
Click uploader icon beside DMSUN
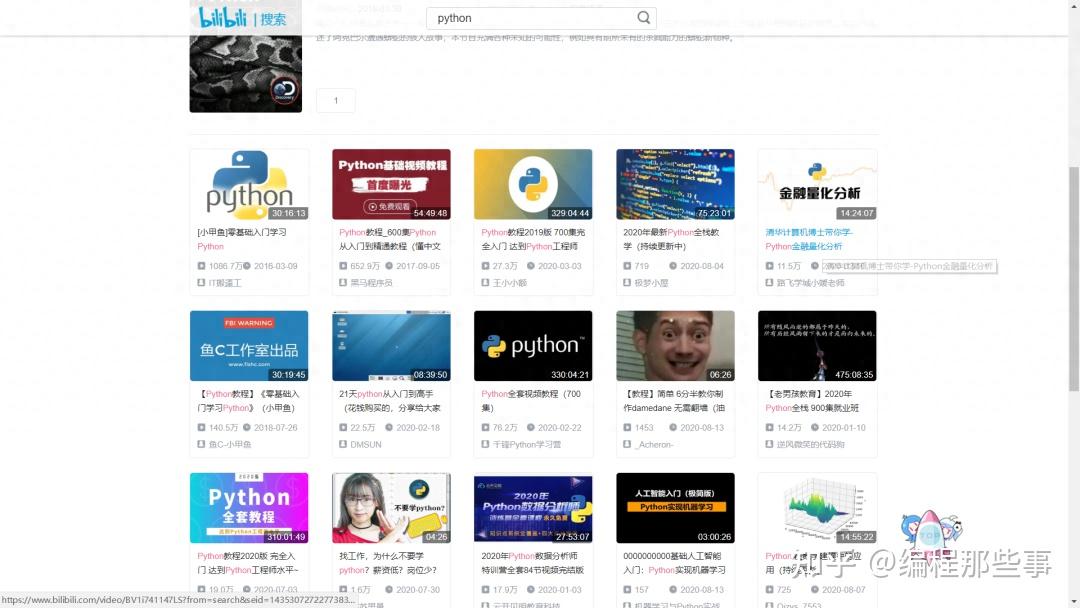(x=343, y=445)
